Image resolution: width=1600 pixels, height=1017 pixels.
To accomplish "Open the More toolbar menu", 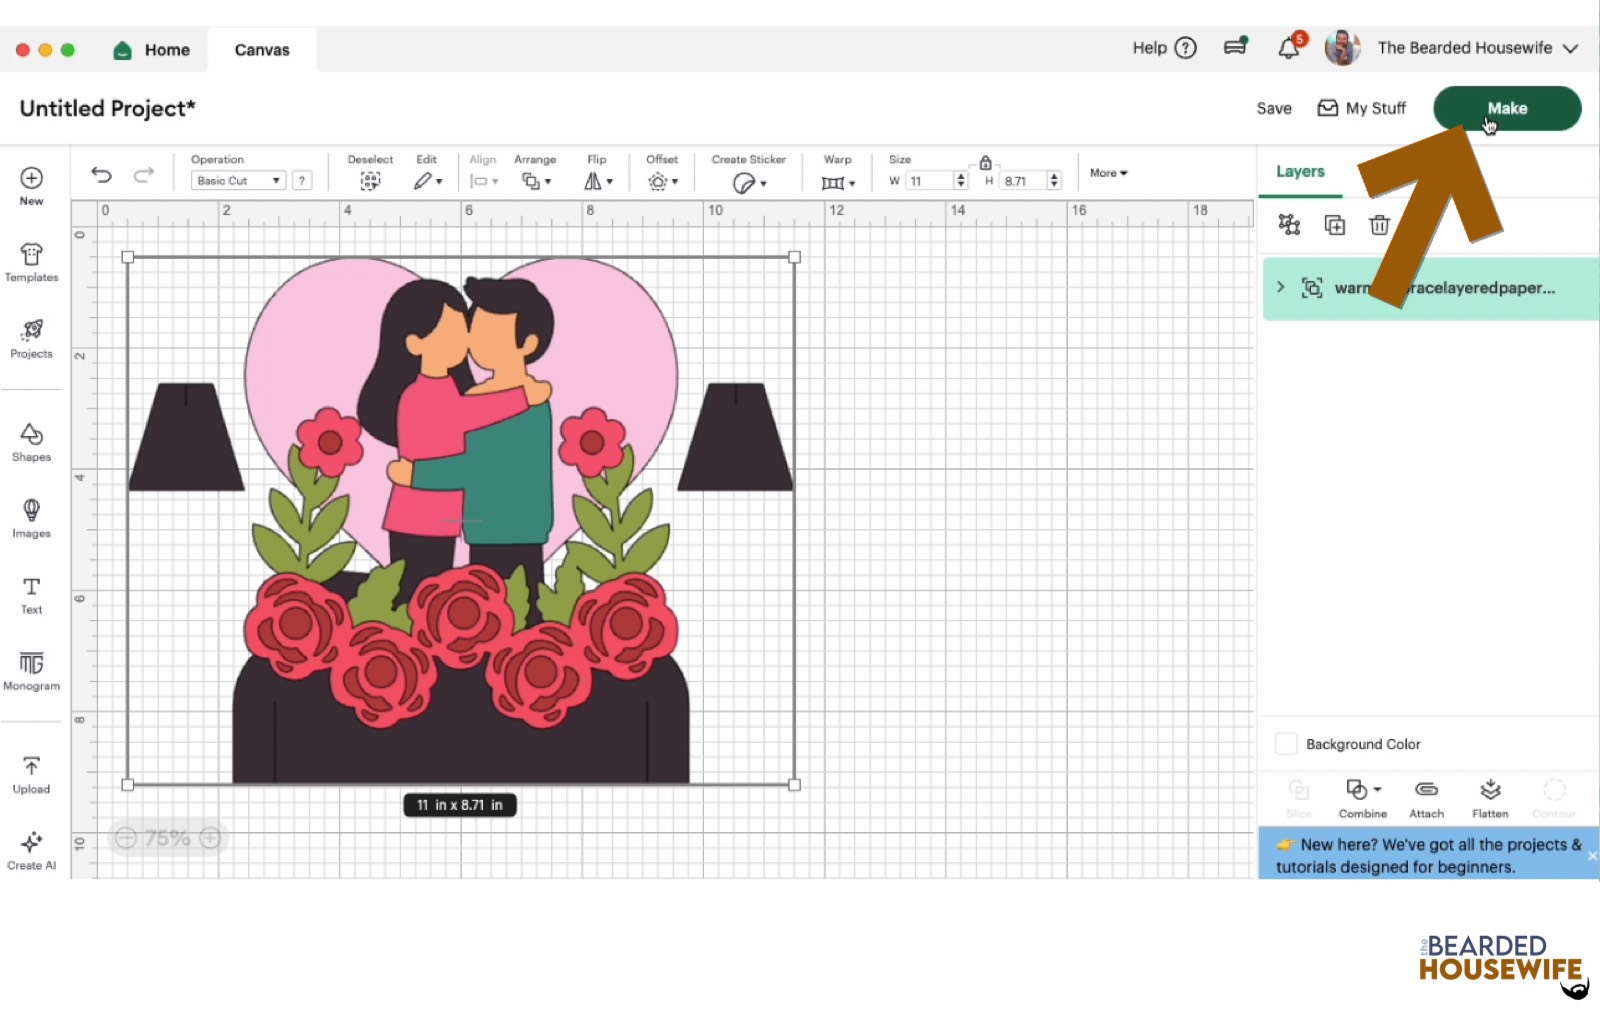I will pyautogui.click(x=1108, y=173).
